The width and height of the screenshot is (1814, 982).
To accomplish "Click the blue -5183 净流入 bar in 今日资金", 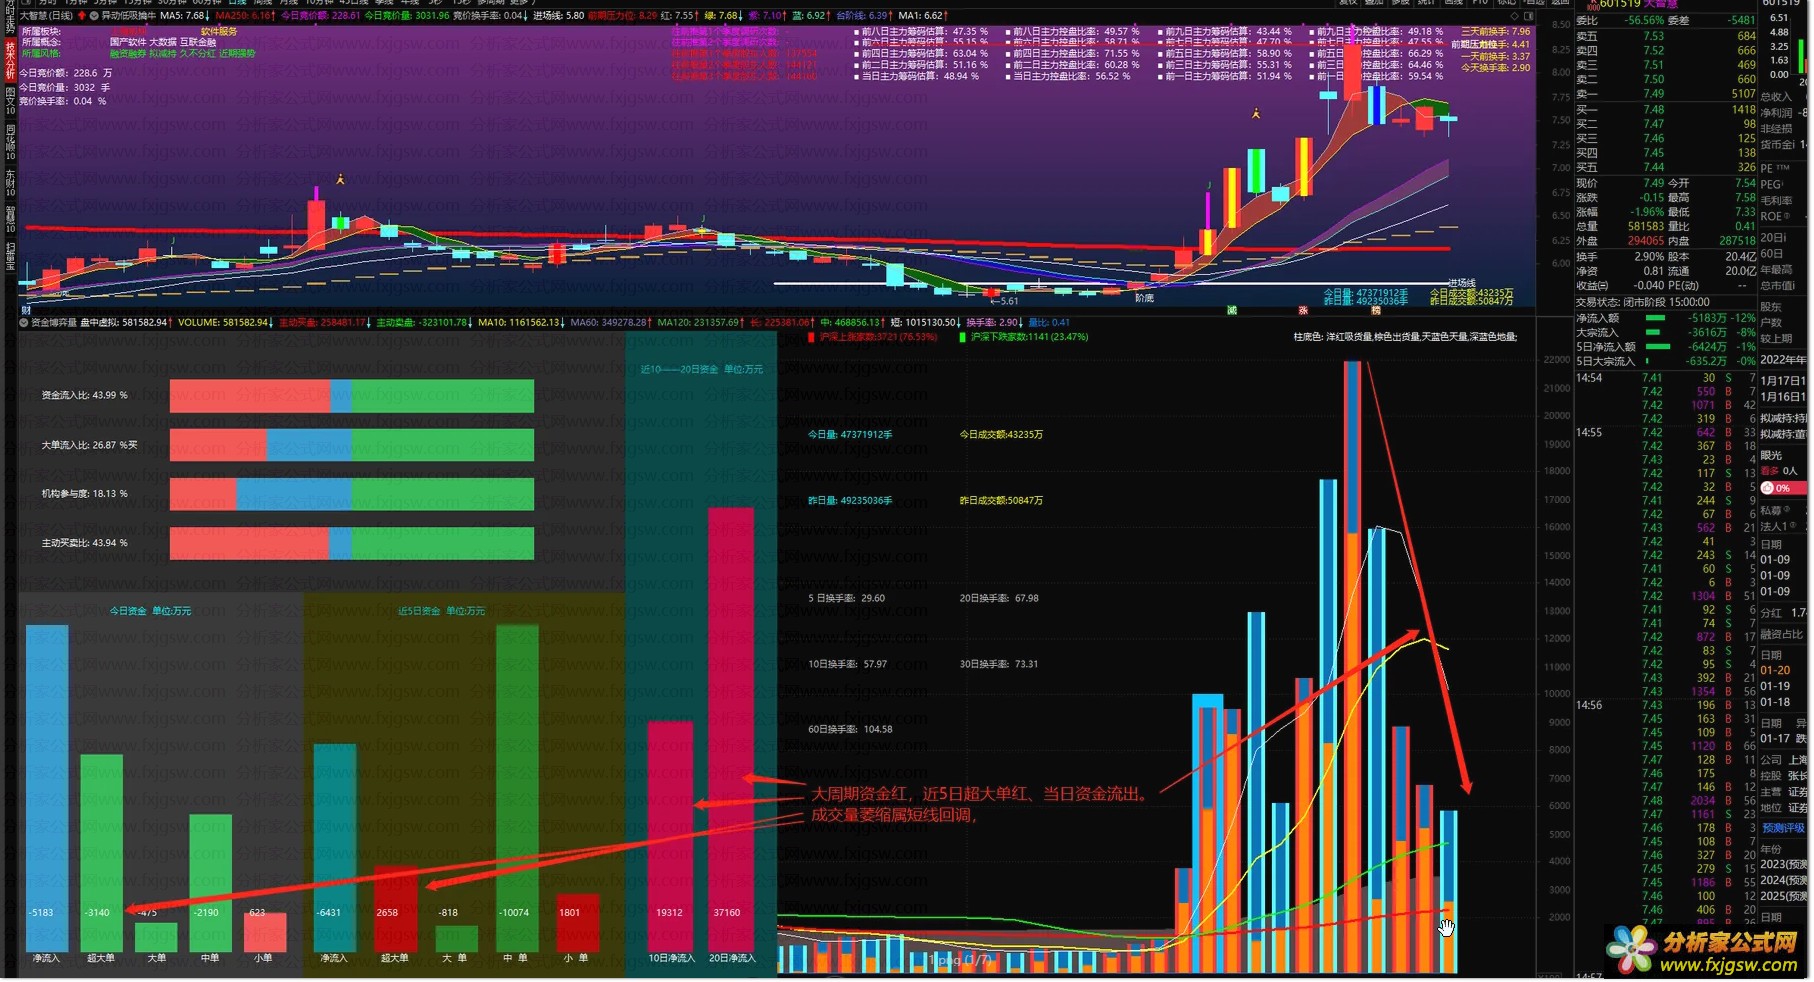I will point(46,788).
